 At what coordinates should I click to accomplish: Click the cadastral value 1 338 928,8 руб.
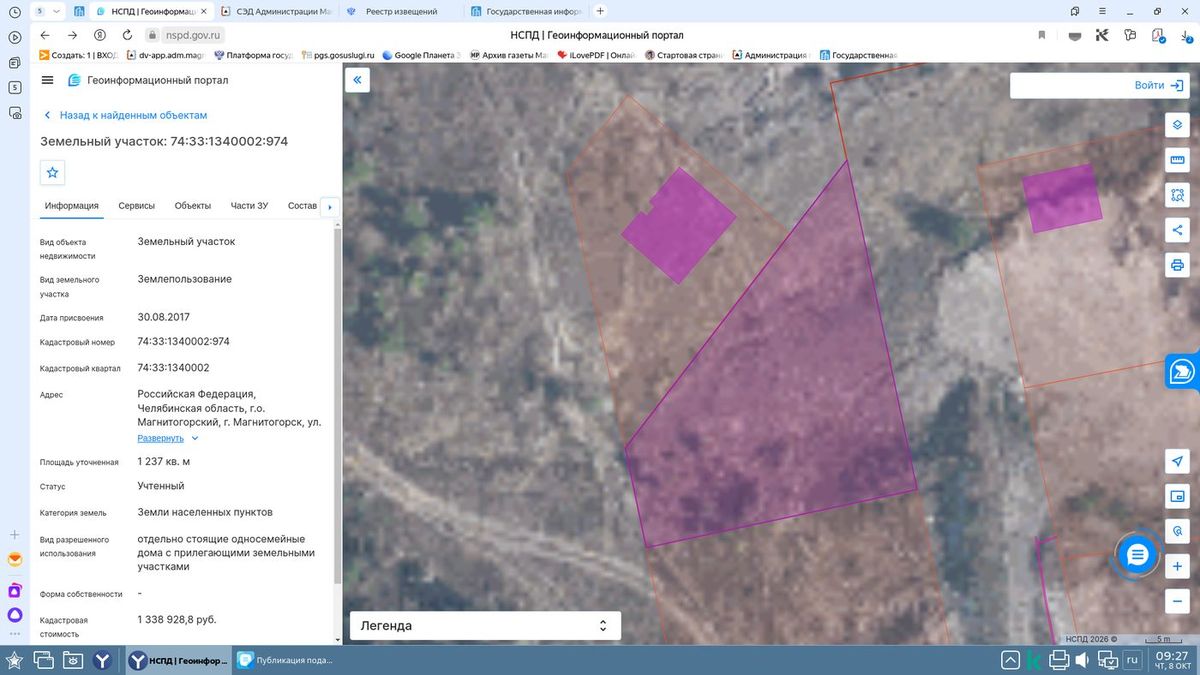tap(177, 620)
